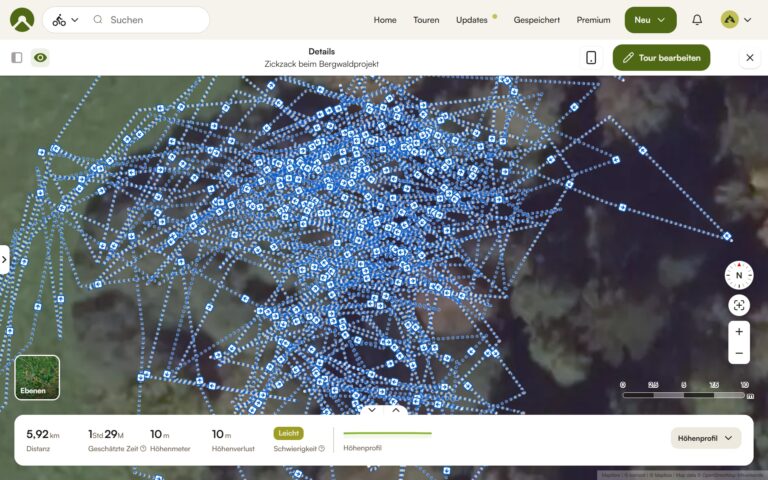This screenshot has height=480, width=768.
Task: Toggle the eye visibility view
Action: [40, 58]
